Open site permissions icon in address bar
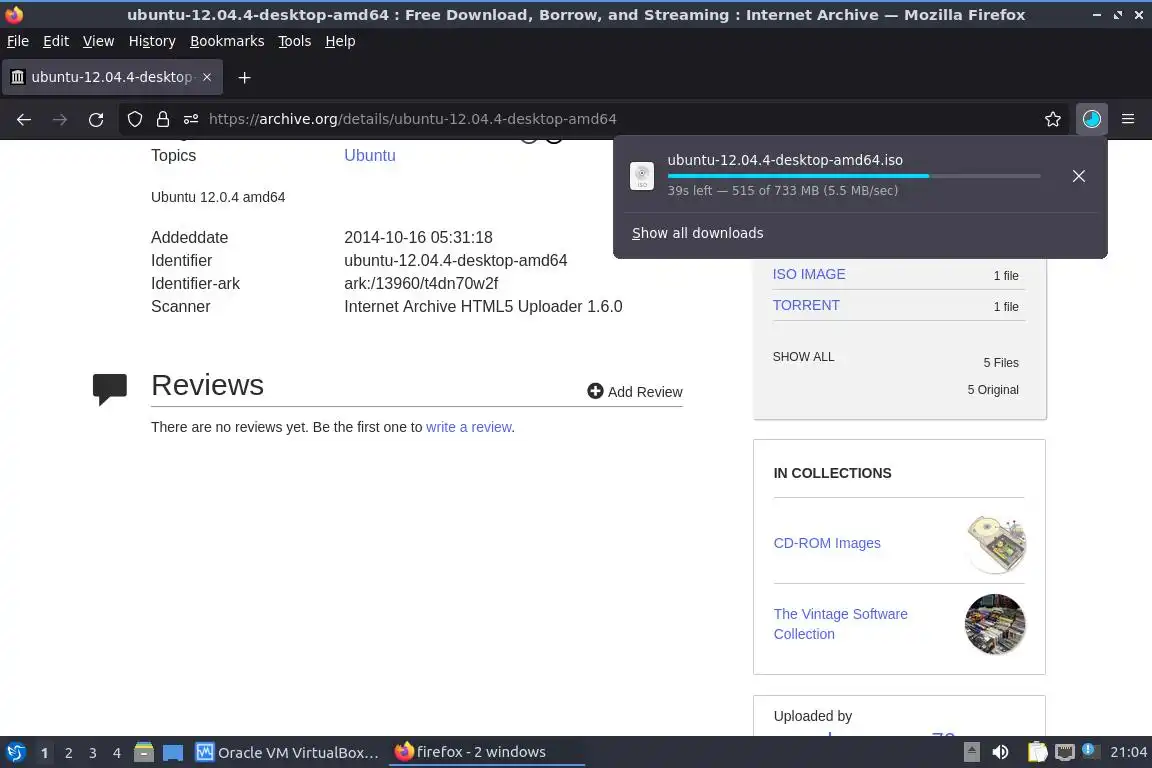Image resolution: width=1152 pixels, height=768 pixels. tap(191, 119)
